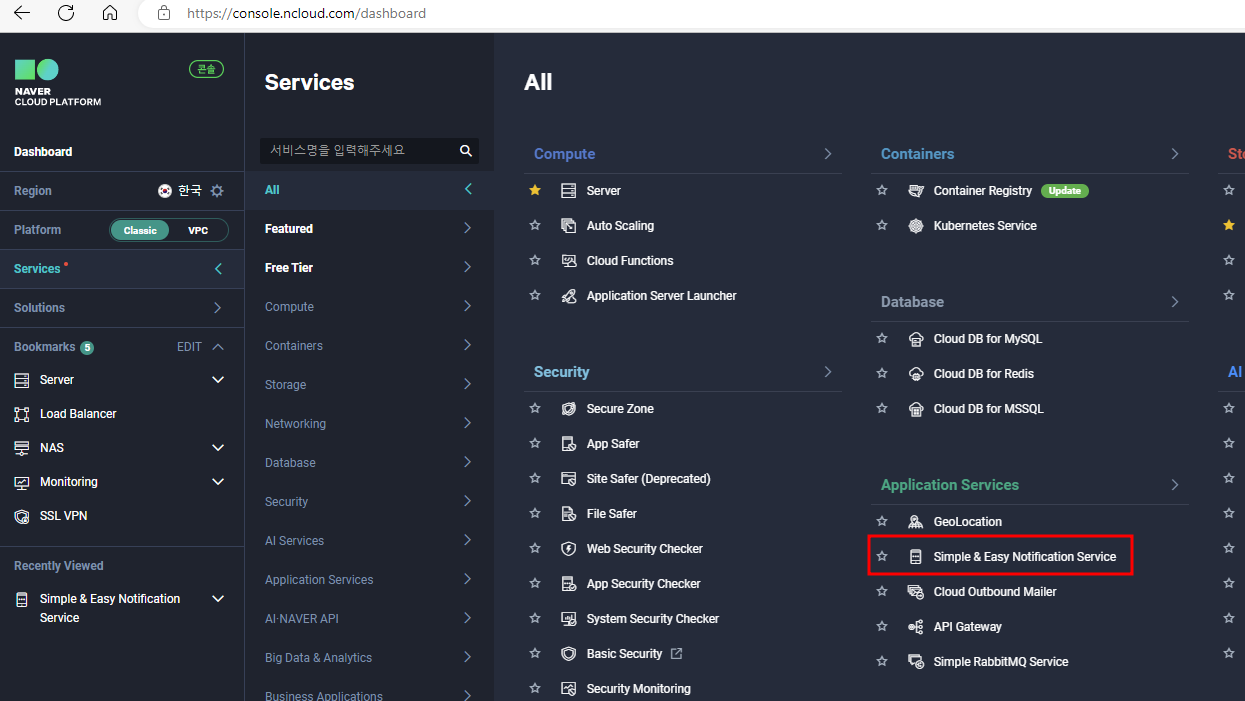Click the service name search field
The width and height of the screenshot is (1245, 701).
coord(358,150)
